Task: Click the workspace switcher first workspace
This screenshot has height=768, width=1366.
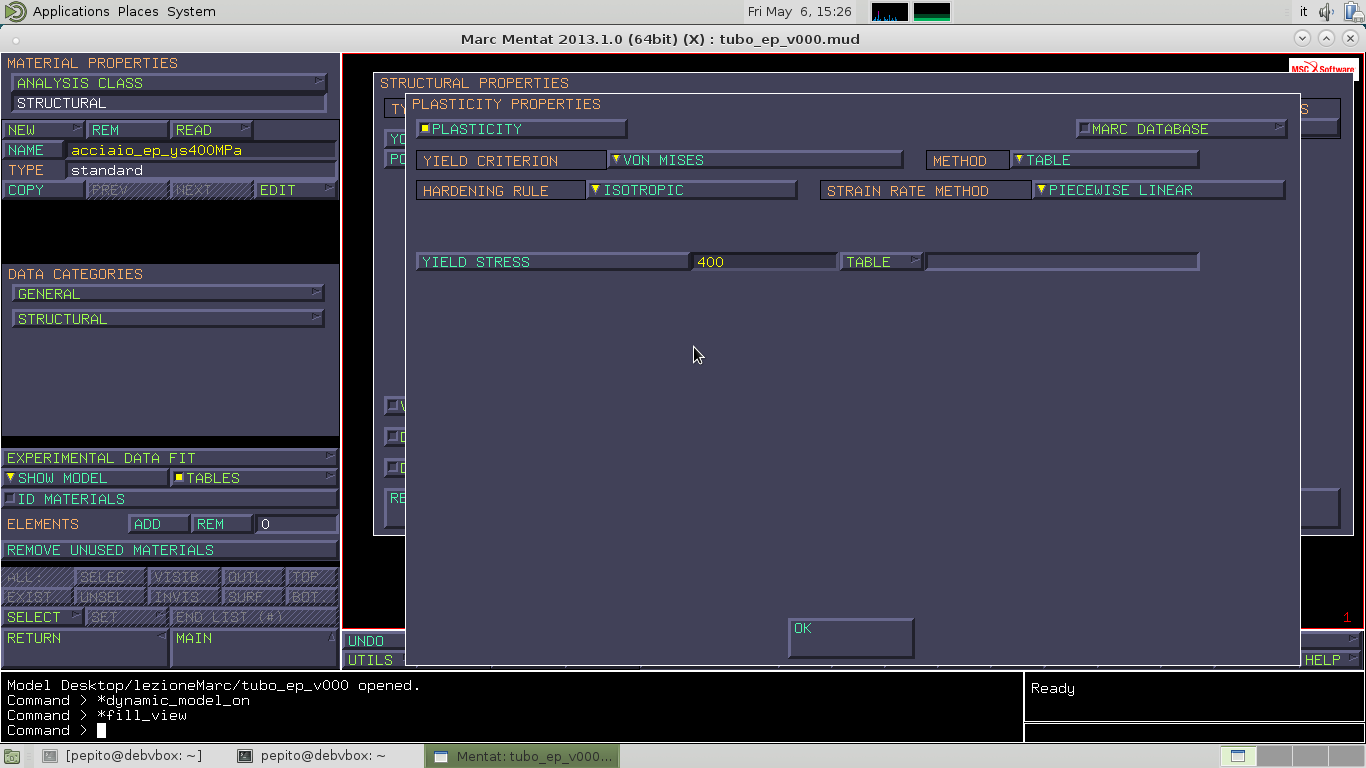Action: [x=1238, y=756]
